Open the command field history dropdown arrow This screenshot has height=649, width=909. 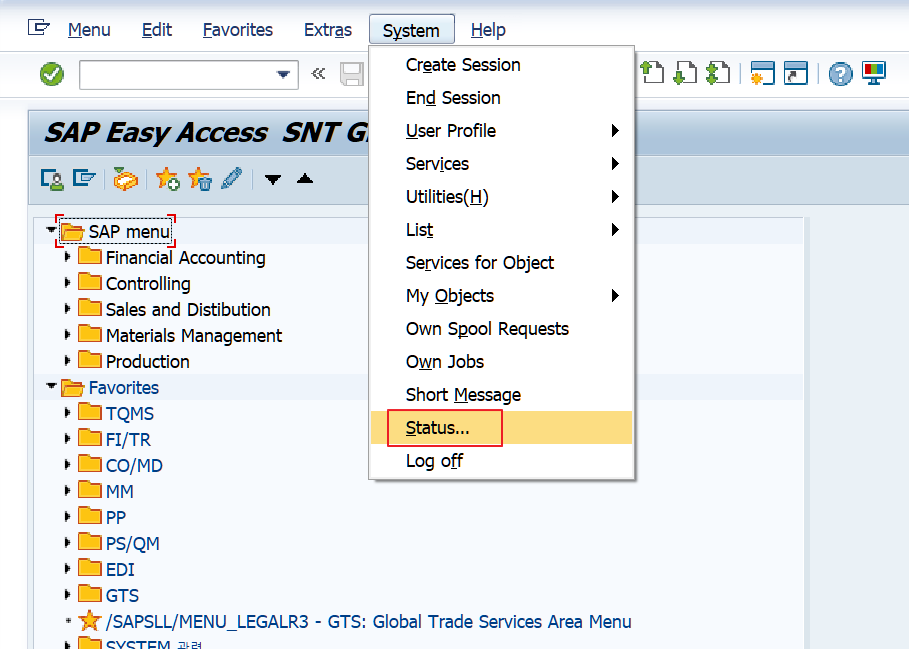coord(283,74)
